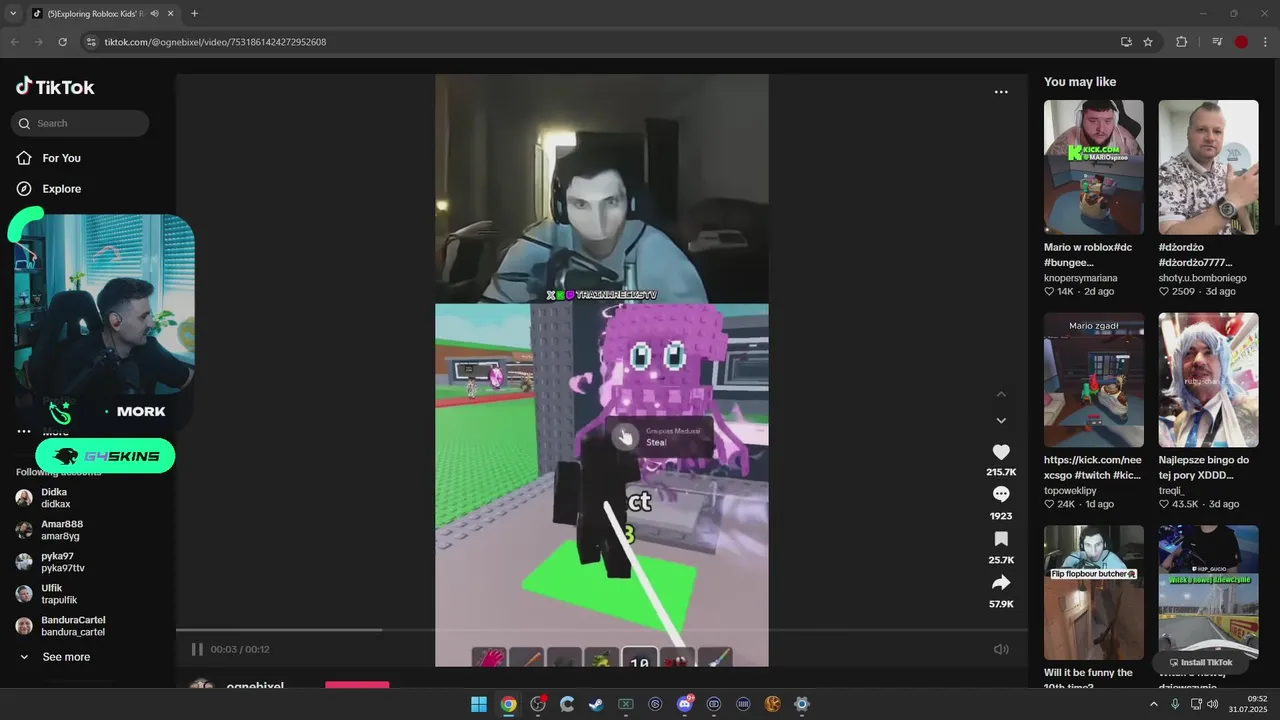Screen dimensions: 1280x720
Task: Open the #džordžo recommended video thumbnail
Action: pos(1208,167)
